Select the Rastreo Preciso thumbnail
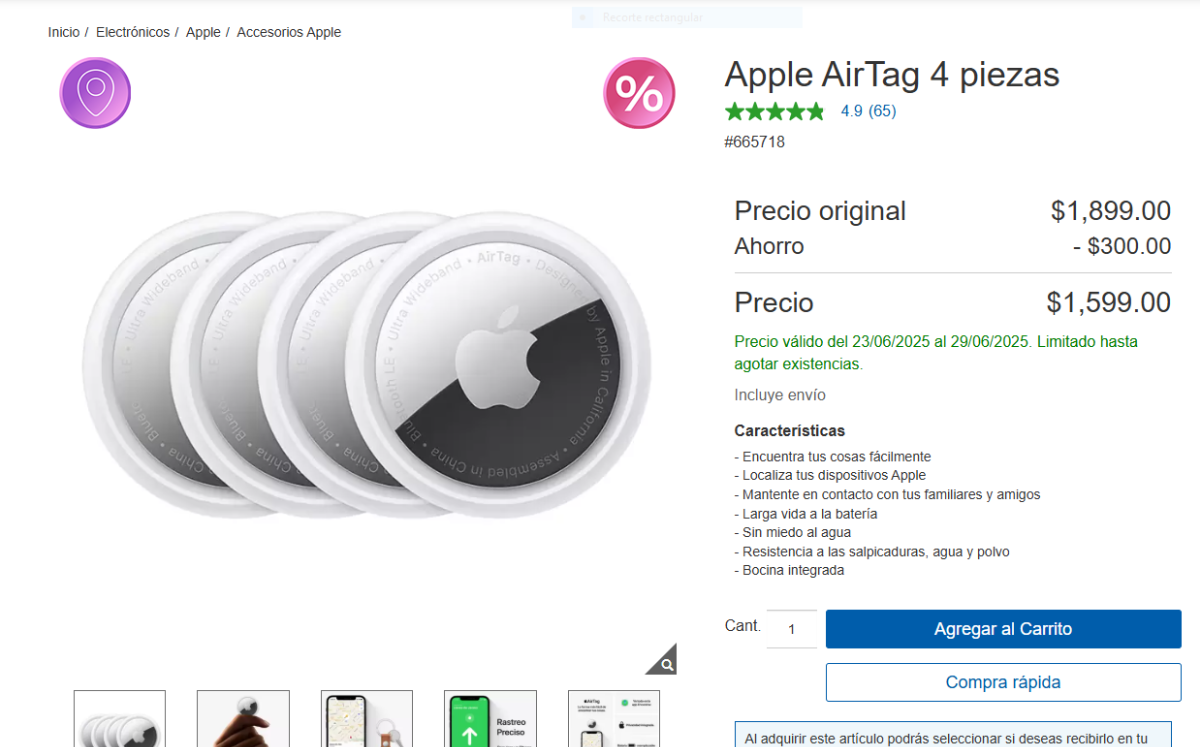The image size is (1200, 747). pos(490,718)
